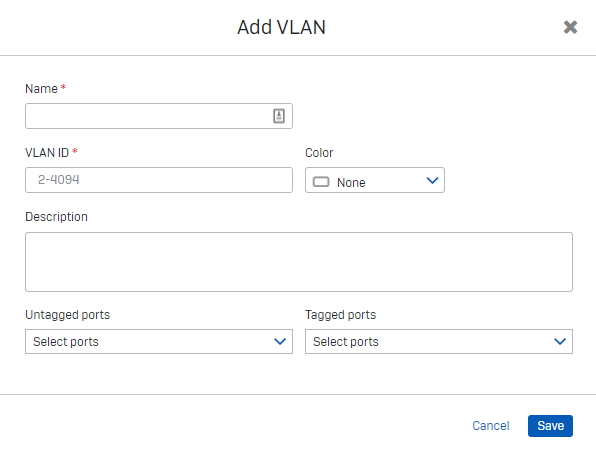Click the Tagged ports label
This screenshot has width=596, height=458.
[341, 315]
